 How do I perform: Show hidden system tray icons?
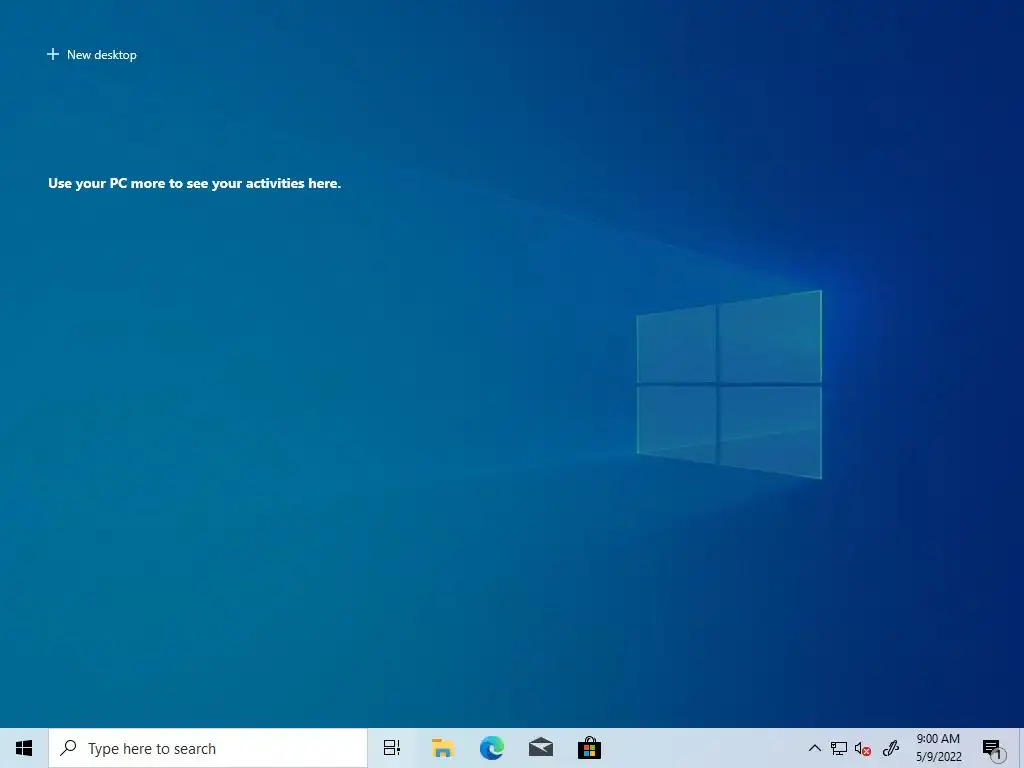(x=814, y=748)
